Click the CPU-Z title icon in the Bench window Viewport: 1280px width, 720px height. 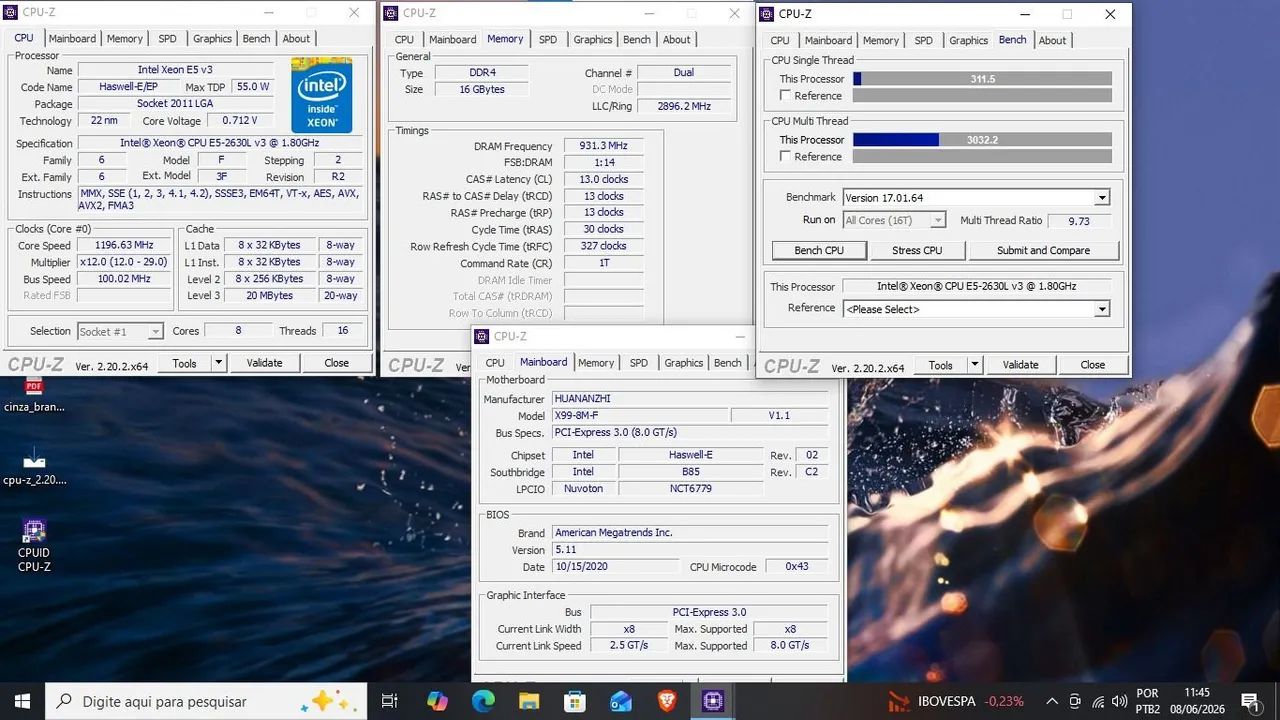click(766, 14)
